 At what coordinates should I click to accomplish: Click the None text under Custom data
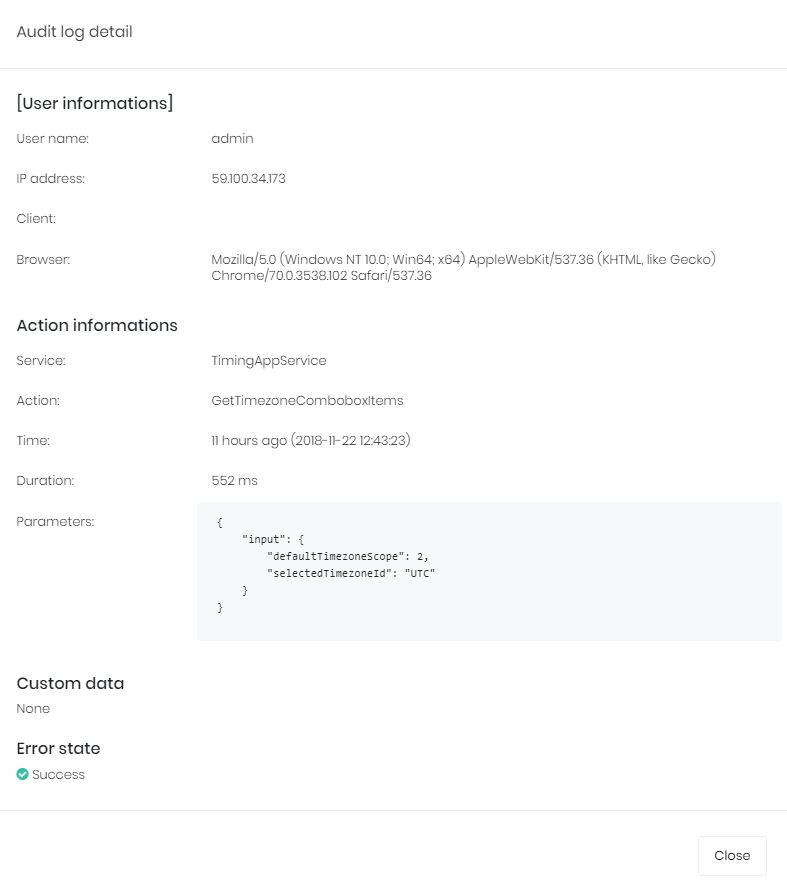[x=33, y=708]
